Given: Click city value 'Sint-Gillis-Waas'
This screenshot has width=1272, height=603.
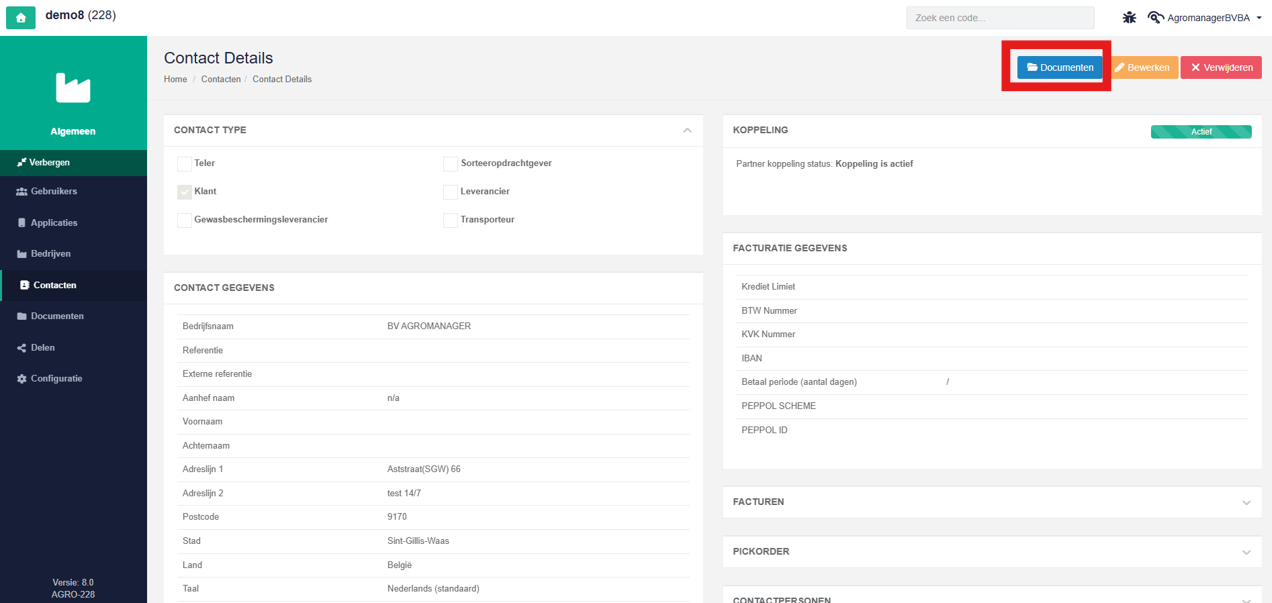Looking at the screenshot, I should [x=418, y=541].
